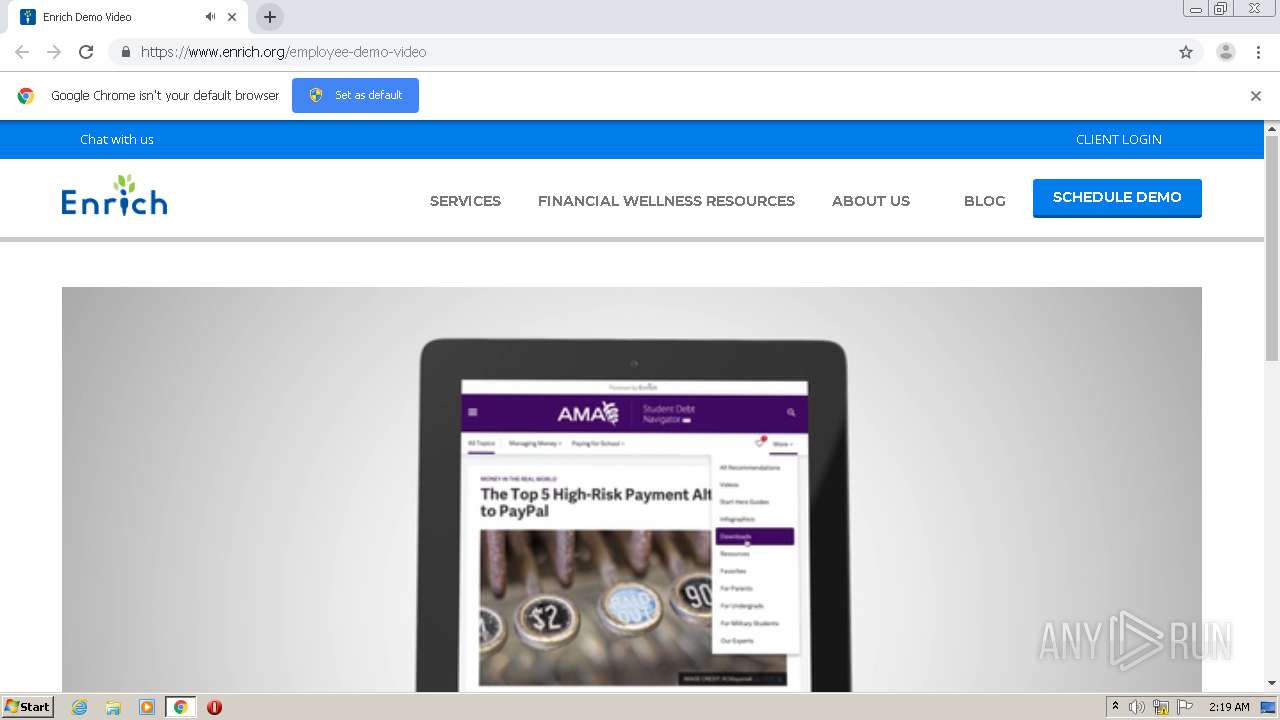Click the Set as default button
Viewport: 1280px width, 720px height.
pyautogui.click(x=355, y=95)
